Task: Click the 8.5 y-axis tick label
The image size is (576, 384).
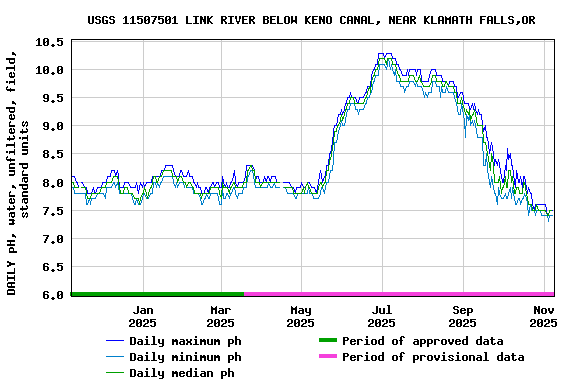Action: [53, 154]
